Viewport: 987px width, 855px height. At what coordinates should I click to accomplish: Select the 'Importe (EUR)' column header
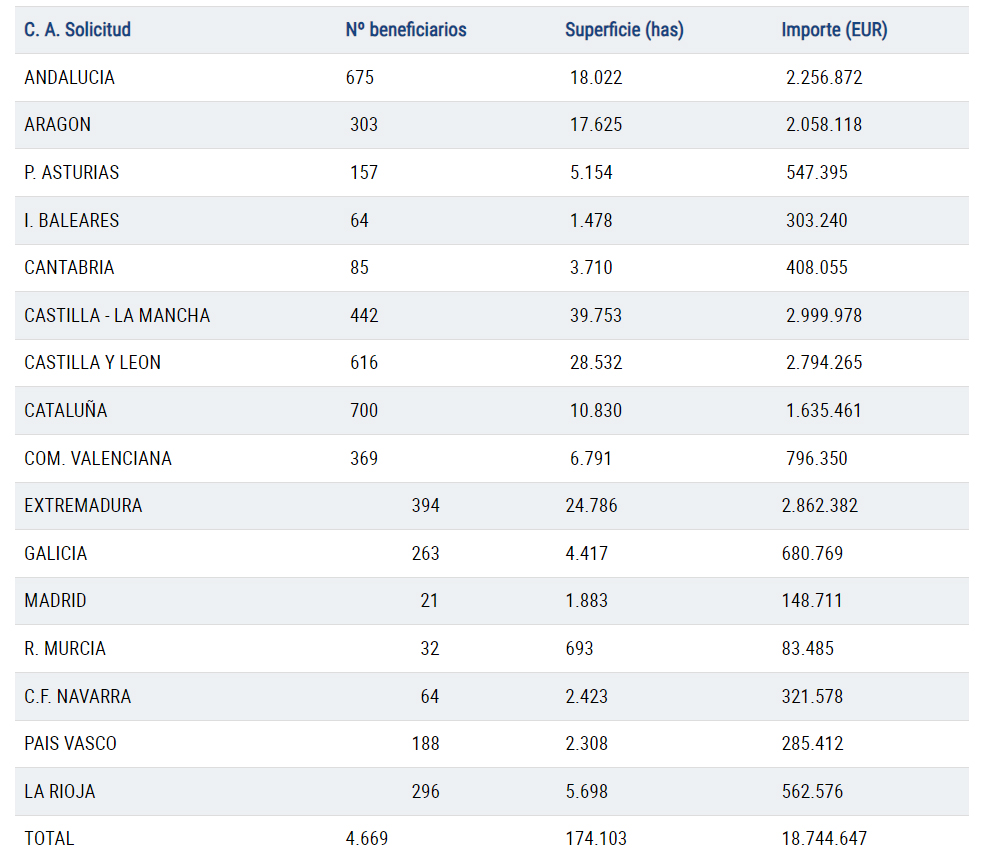coord(834,30)
